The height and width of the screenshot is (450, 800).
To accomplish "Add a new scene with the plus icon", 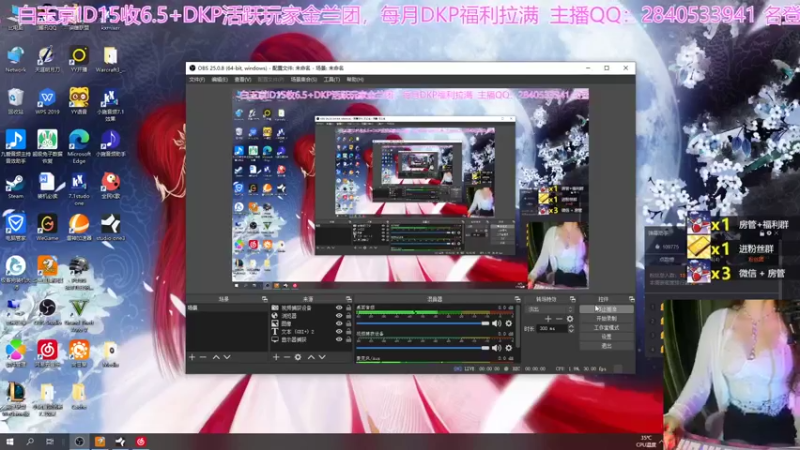I will click(x=192, y=357).
